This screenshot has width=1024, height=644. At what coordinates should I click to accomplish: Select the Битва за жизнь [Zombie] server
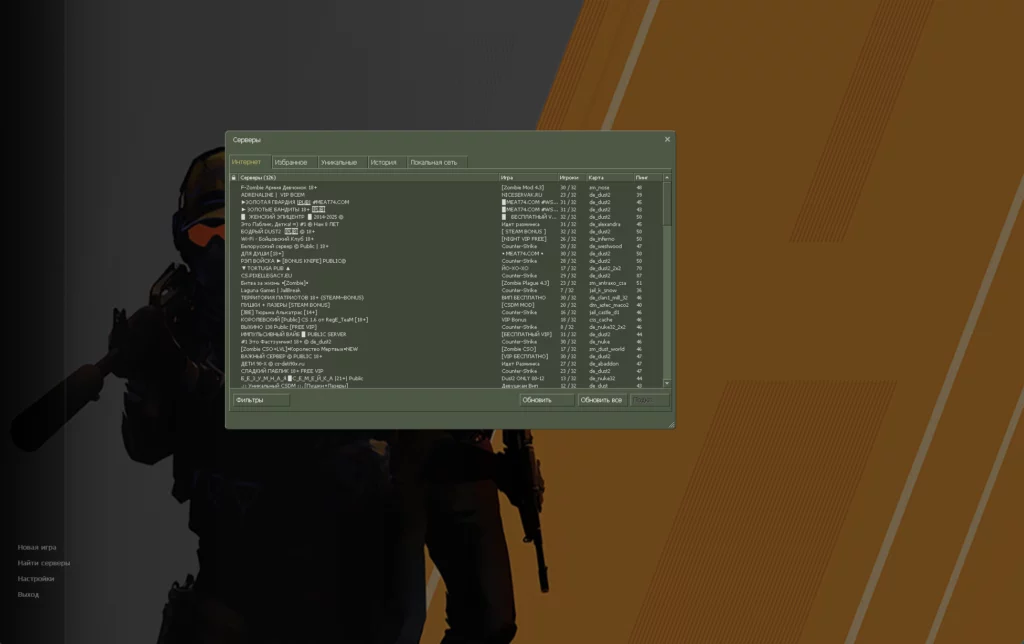pos(446,283)
